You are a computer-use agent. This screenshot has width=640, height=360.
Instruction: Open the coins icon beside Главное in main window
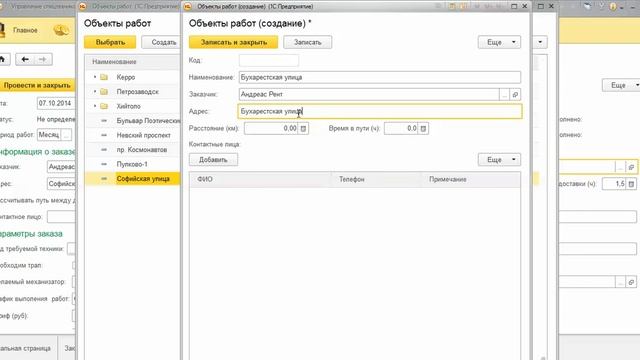coord(61,30)
